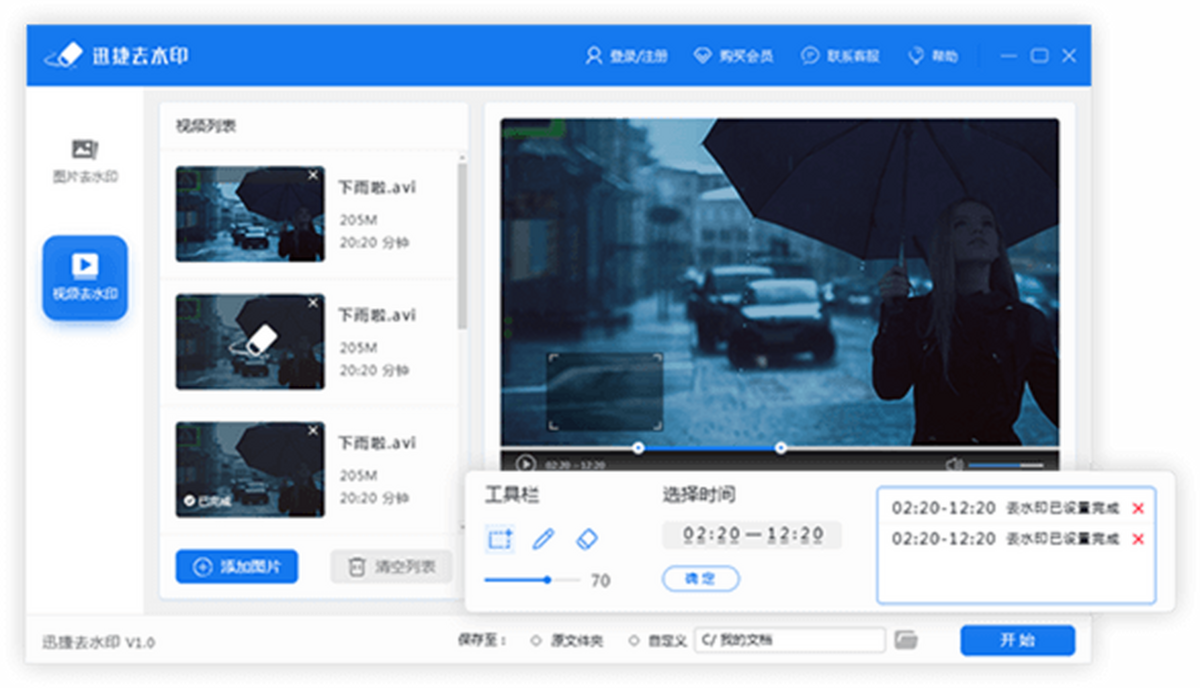Open the 帮助 menu
Screen dimensions: 1200x688
932,56
